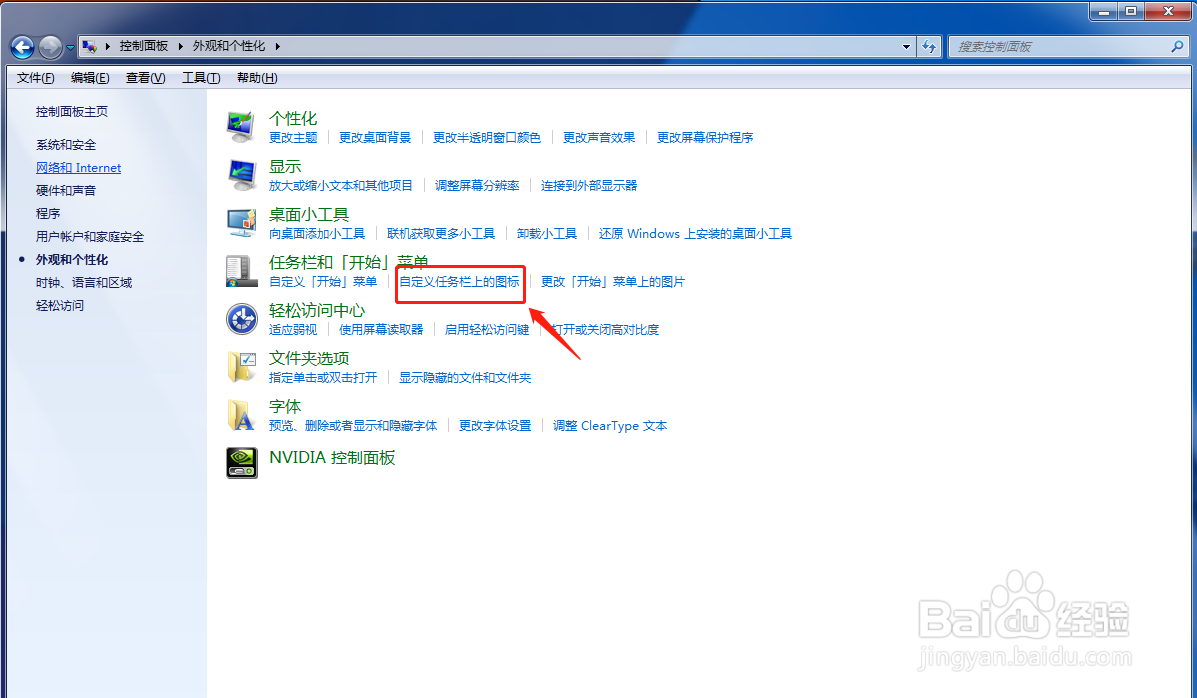Expand the back button history chevron
Screen dimensions: 1197x698
[68, 46]
